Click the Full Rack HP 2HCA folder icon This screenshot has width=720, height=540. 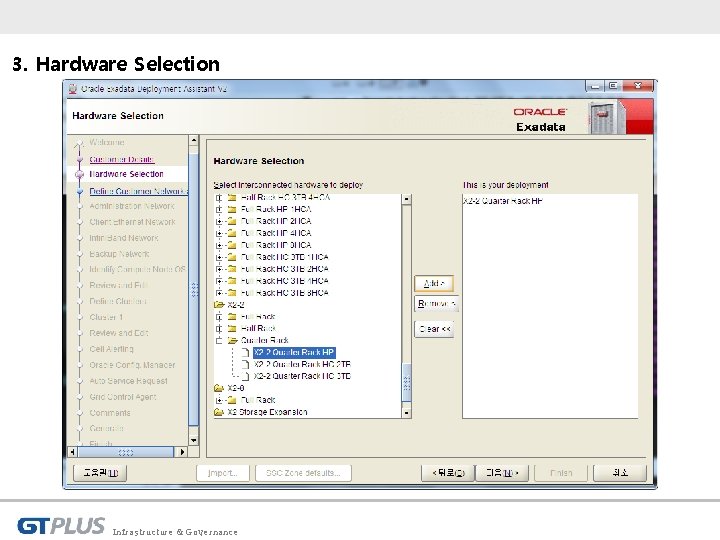(x=232, y=221)
